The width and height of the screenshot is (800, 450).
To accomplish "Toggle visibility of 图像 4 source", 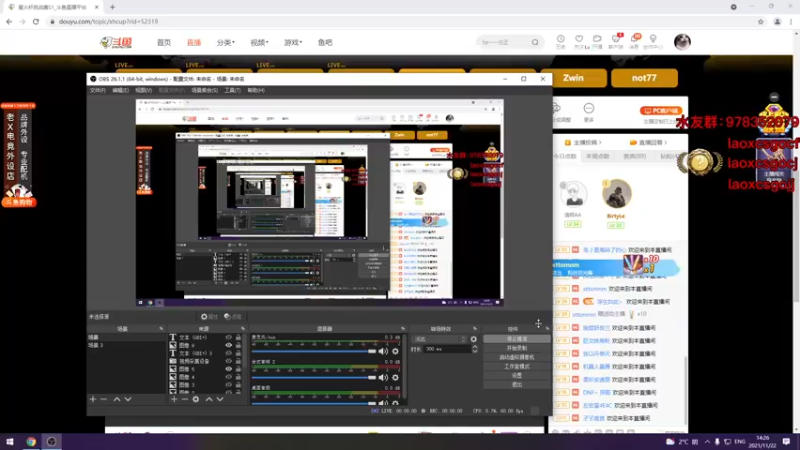I will 229,377.
